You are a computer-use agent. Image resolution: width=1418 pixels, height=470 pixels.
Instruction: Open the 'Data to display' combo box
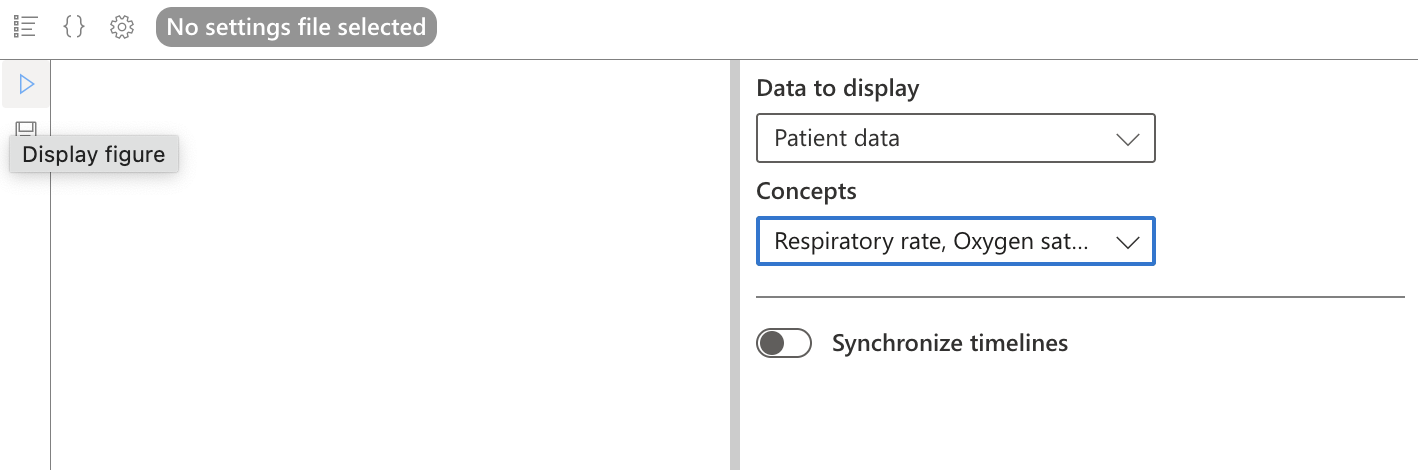pos(956,138)
